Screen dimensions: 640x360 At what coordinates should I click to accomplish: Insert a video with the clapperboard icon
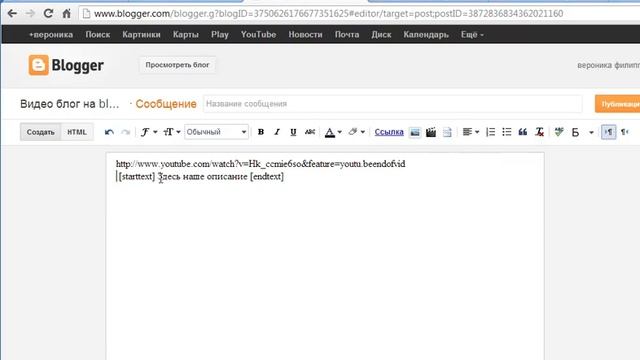(x=431, y=132)
